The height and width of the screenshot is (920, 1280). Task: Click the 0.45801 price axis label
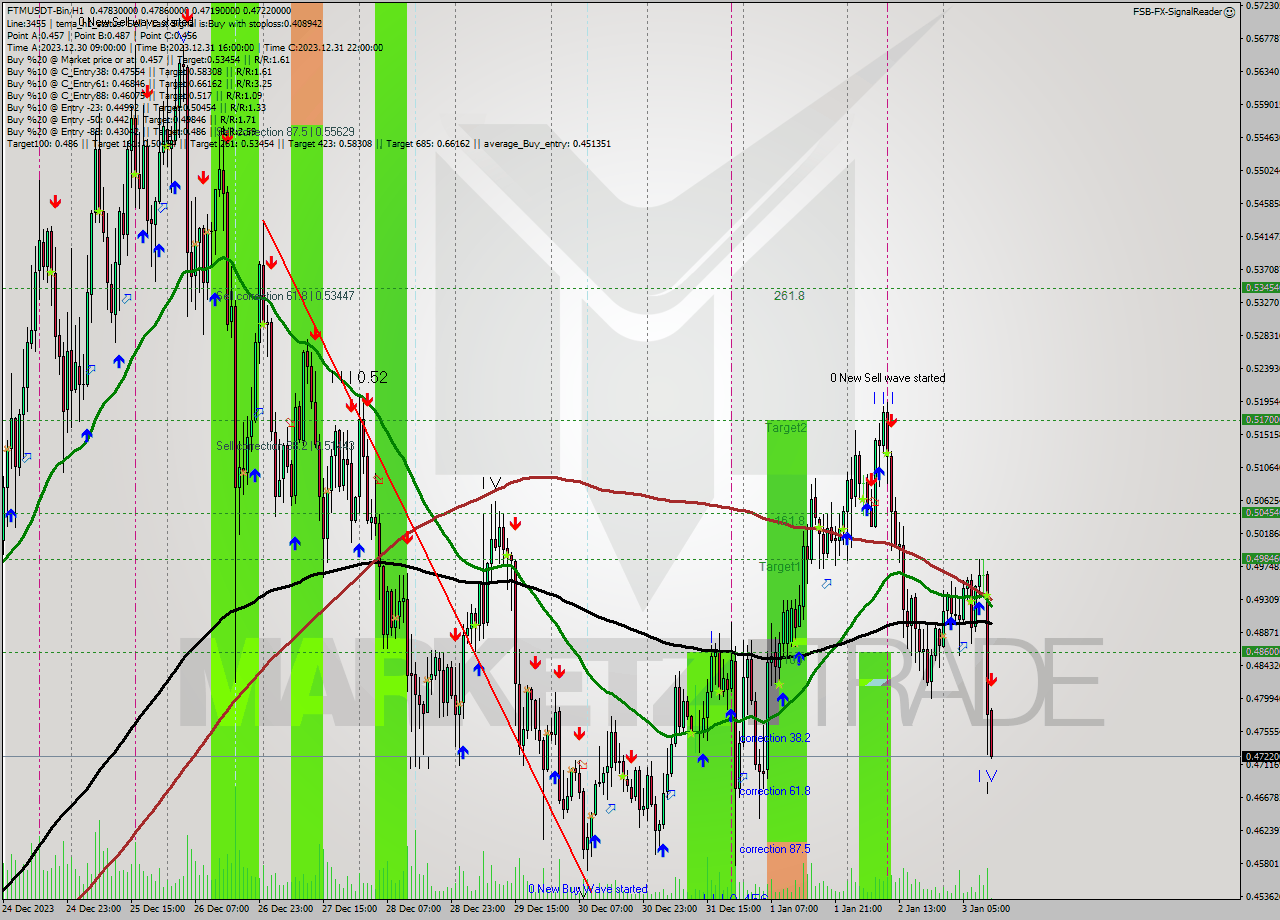(1260, 863)
